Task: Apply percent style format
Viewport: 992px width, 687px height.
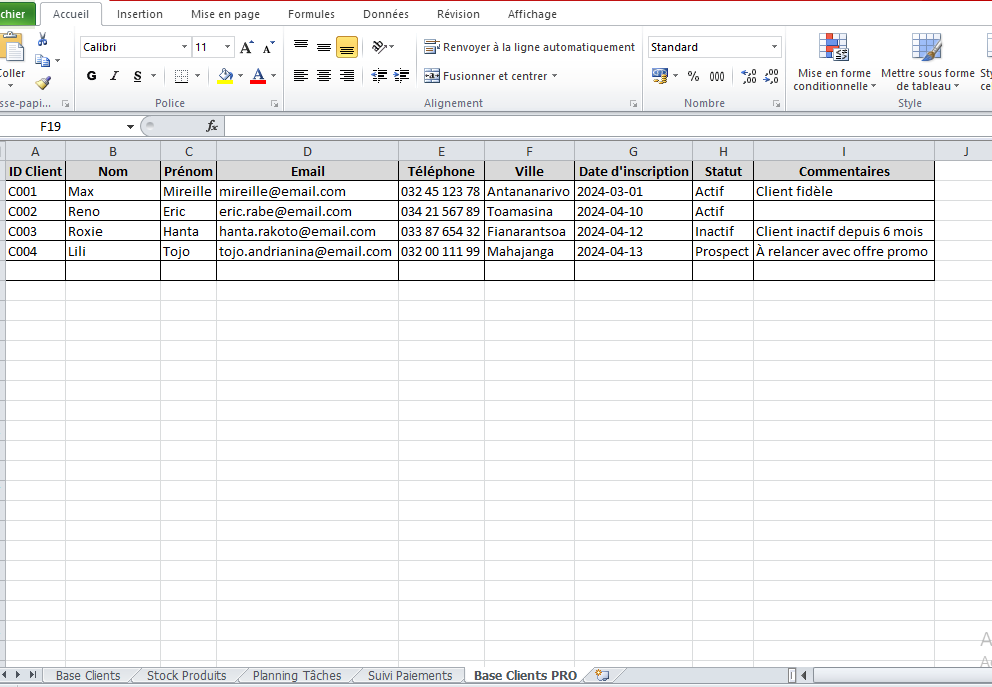Action: 693,77
